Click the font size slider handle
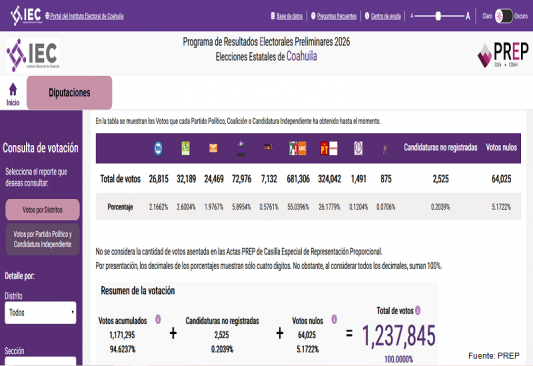Screen dimensions: 533x366 pos(438,16)
